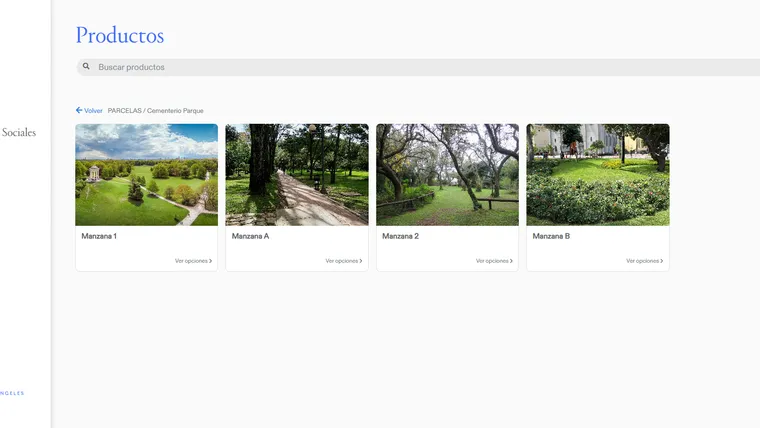Click Ver opciones for Manzana A

coord(344,261)
